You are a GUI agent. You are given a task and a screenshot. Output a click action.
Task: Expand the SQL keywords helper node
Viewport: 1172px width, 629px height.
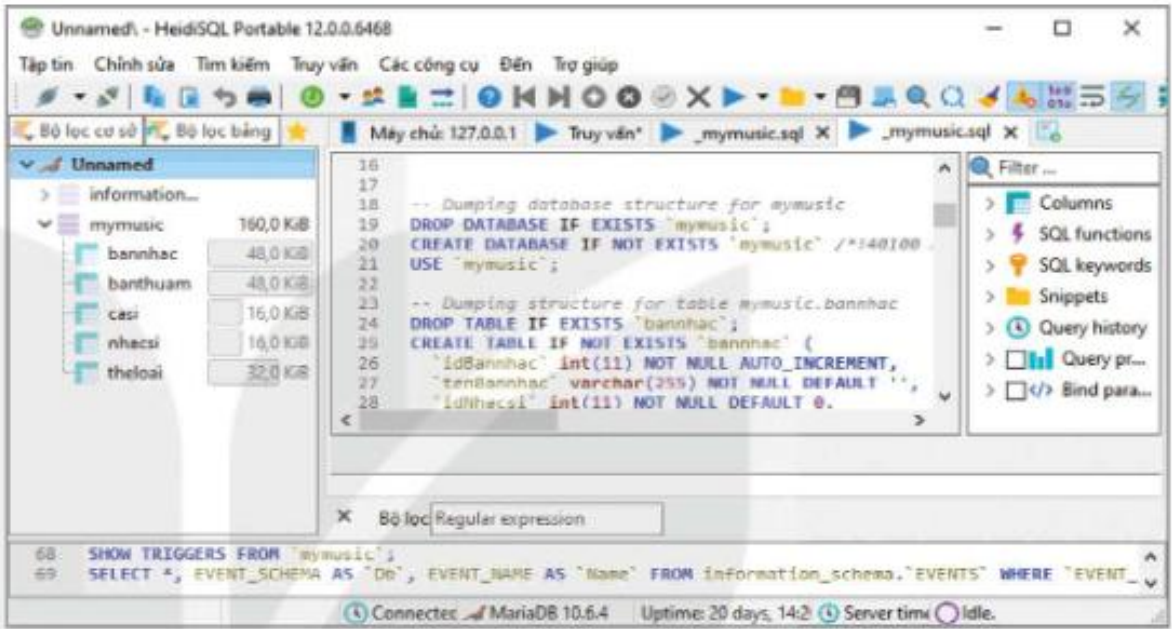[x=990, y=266]
